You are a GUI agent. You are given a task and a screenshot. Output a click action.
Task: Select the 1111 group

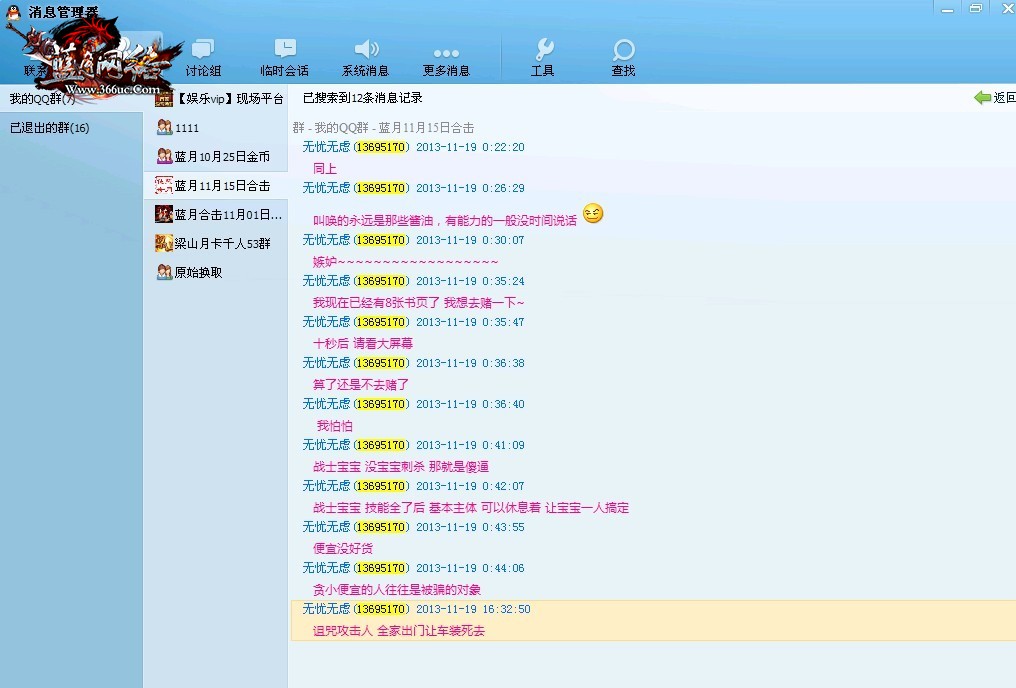click(x=186, y=128)
